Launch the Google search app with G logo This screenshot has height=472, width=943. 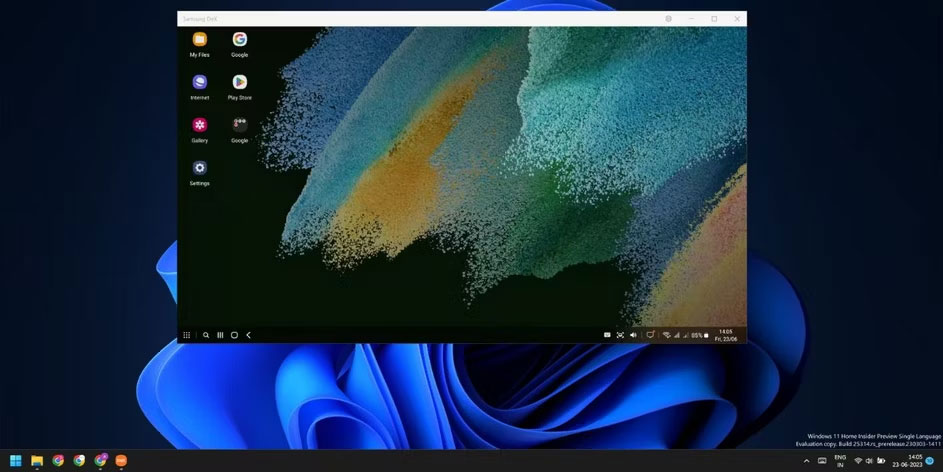coord(239,39)
